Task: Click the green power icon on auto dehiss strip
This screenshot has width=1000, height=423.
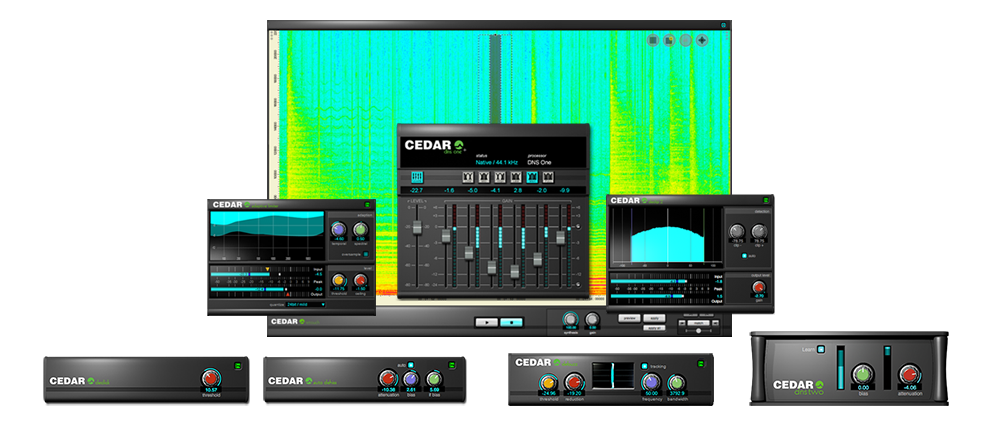Action: 452,365
